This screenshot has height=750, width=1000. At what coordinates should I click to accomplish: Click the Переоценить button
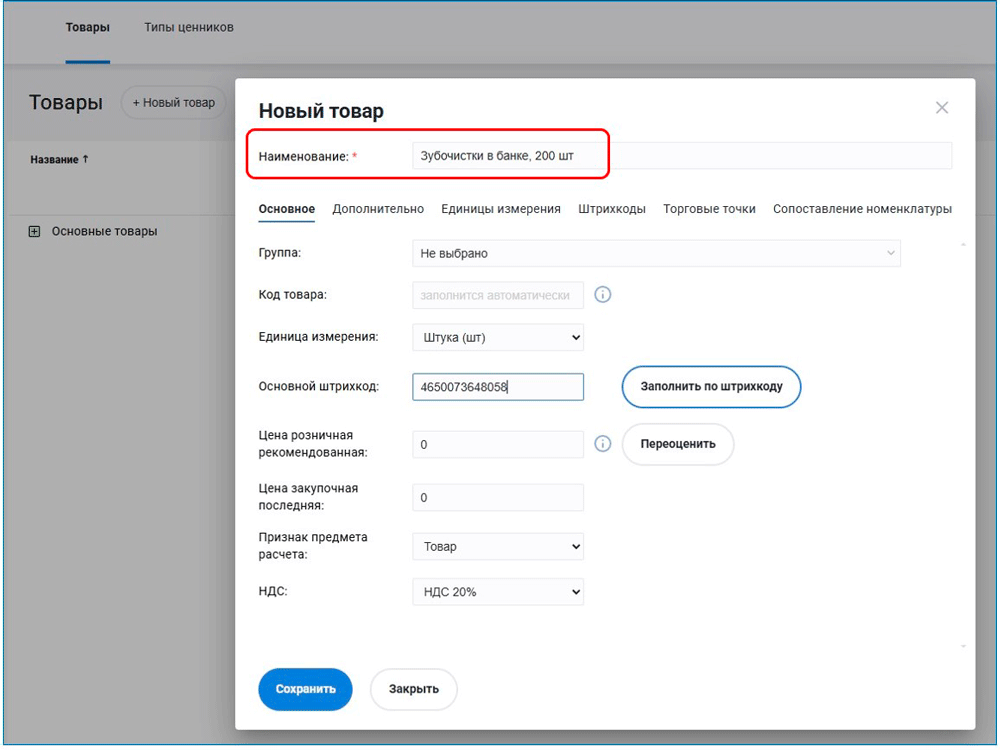tap(678, 444)
